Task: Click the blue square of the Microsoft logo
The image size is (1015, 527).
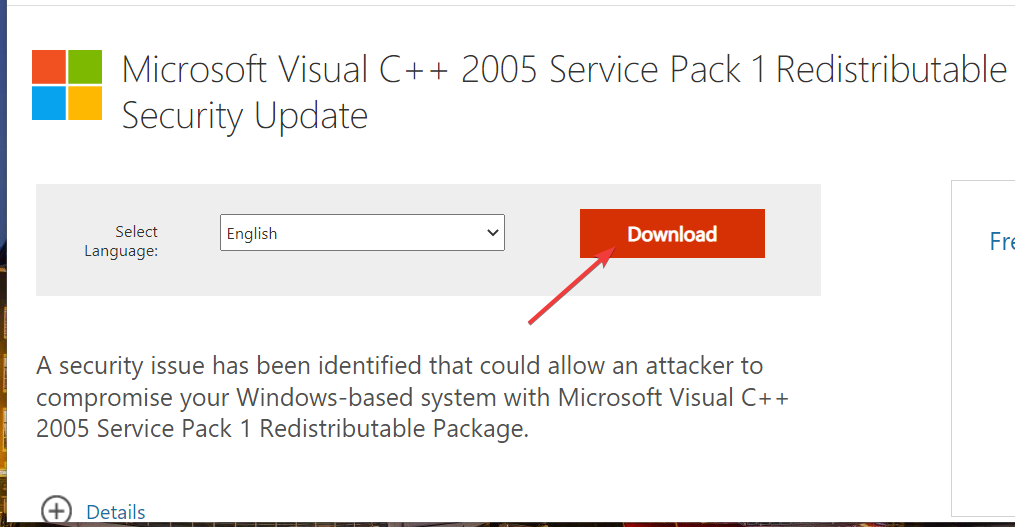Action: pos(49,102)
